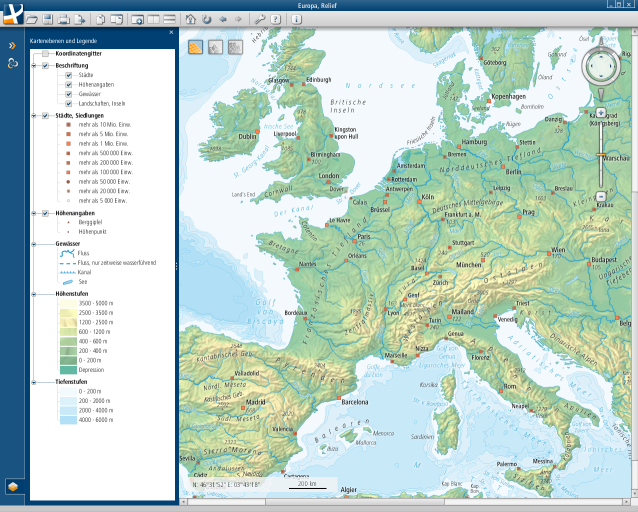Collapse the Höhenstufen legend group
The height and width of the screenshot is (512, 638).
point(35,293)
